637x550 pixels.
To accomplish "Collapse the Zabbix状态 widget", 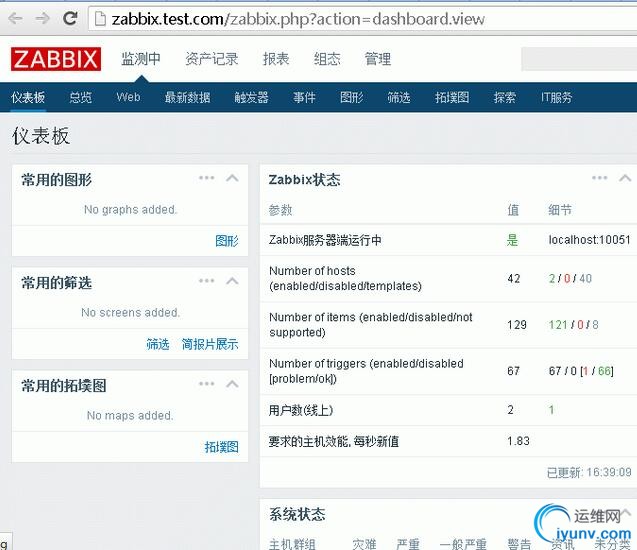I will (625, 178).
